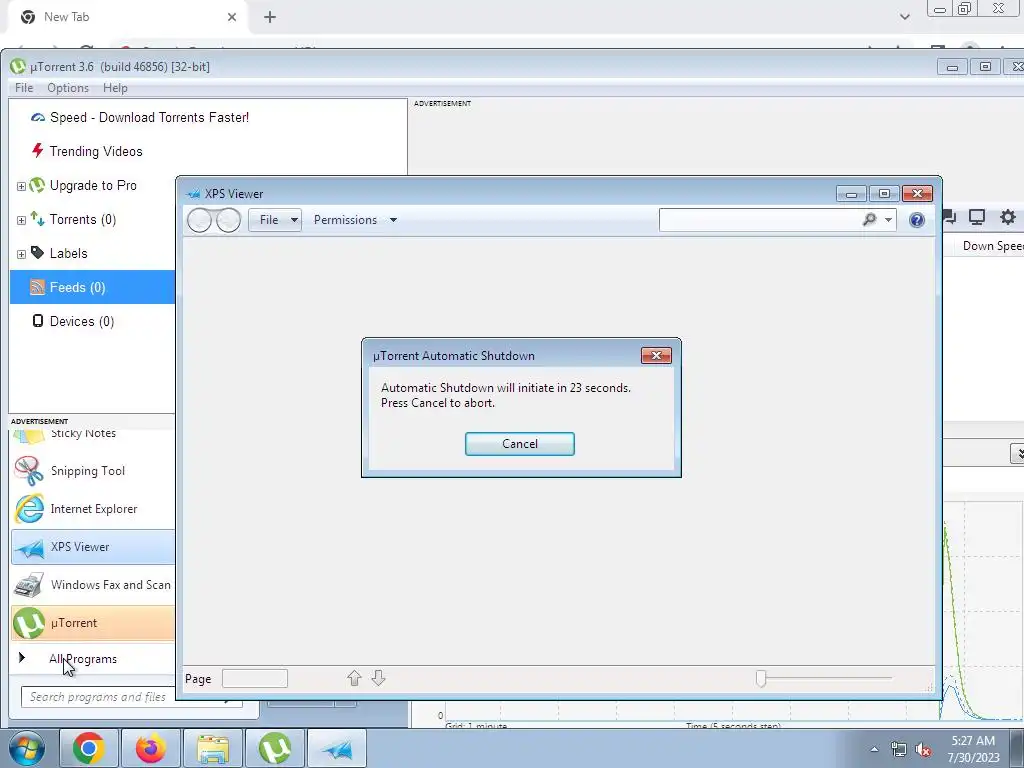Expand All Programs in Start menu
Screen dimensions: 1024x768
pos(83,659)
